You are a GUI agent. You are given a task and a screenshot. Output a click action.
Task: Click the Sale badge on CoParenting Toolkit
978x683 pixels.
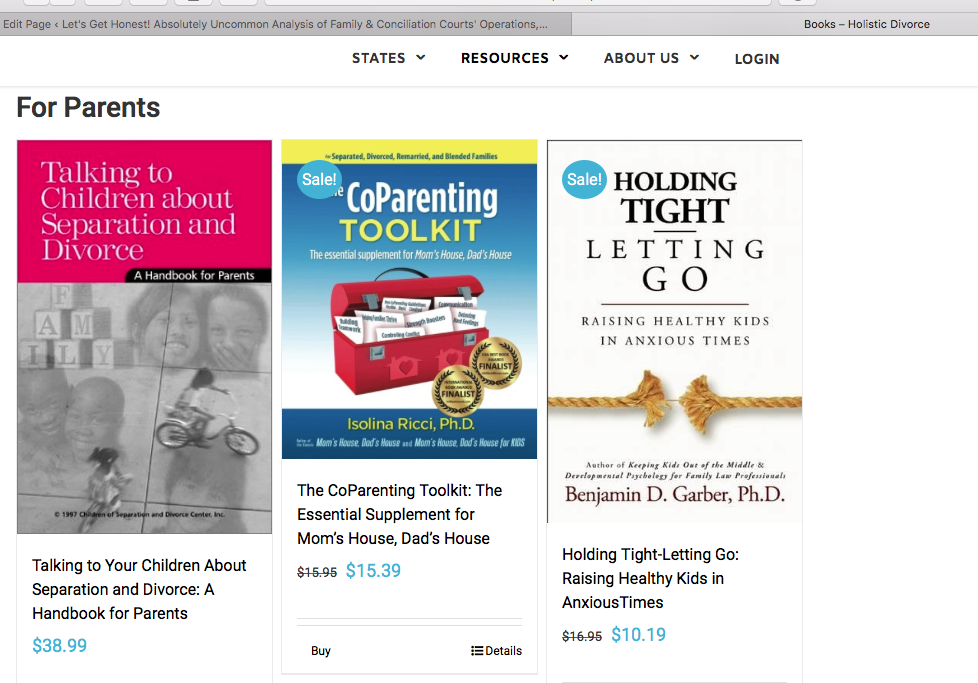[x=319, y=180]
